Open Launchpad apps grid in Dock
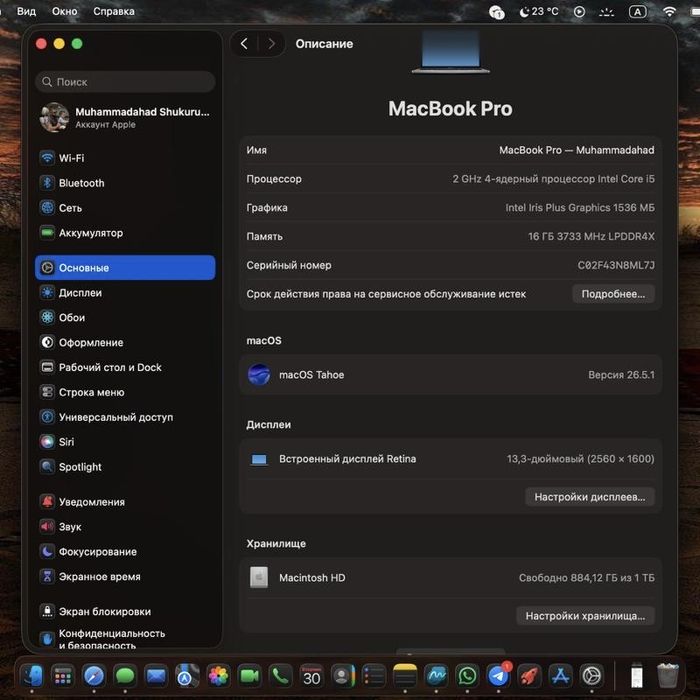The width and height of the screenshot is (700, 700). pos(62,676)
